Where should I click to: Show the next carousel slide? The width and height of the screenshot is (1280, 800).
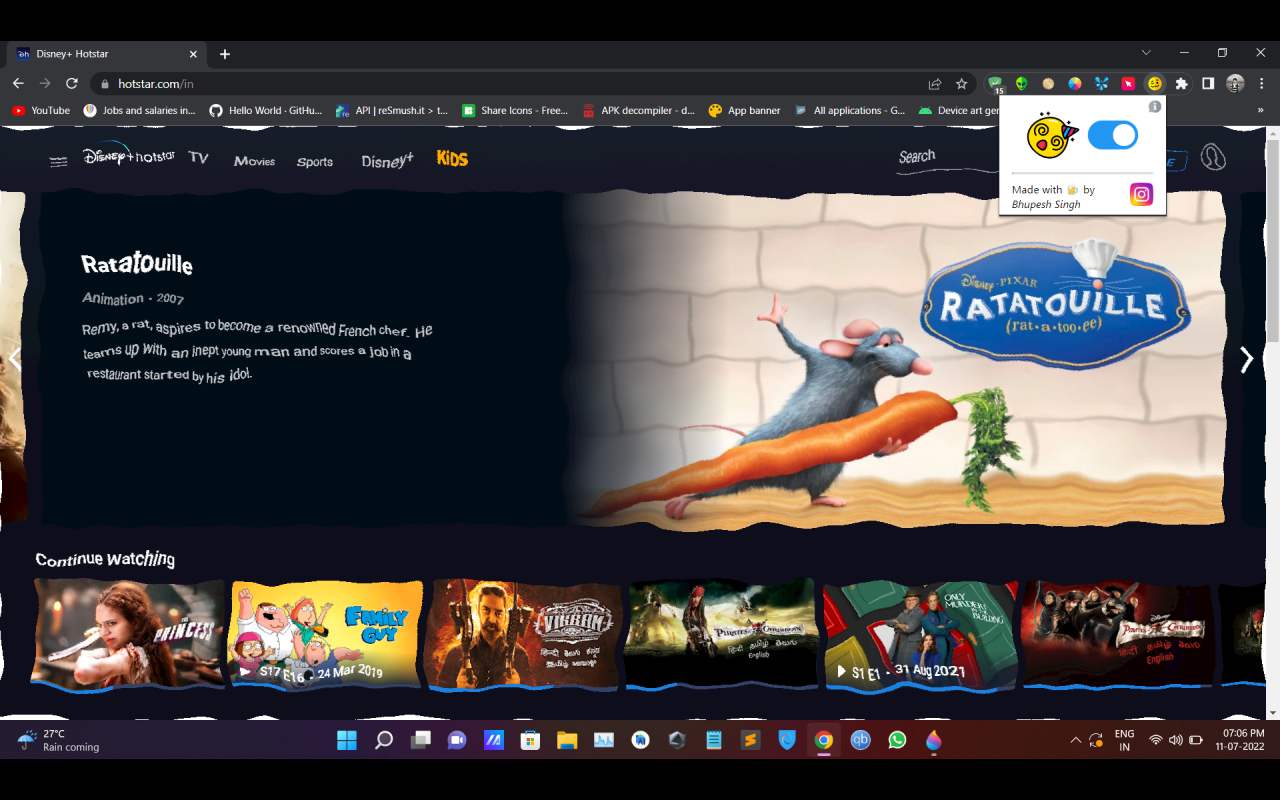click(x=1246, y=360)
